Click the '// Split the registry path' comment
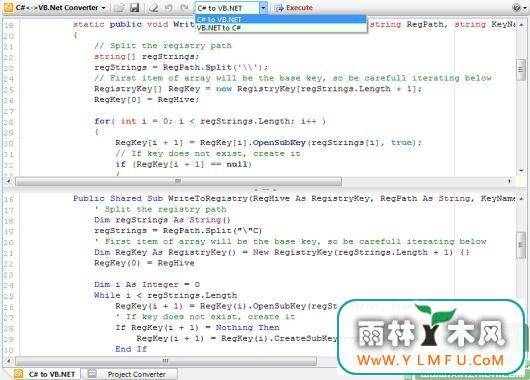The height and width of the screenshot is (380, 530). point(163,46)
